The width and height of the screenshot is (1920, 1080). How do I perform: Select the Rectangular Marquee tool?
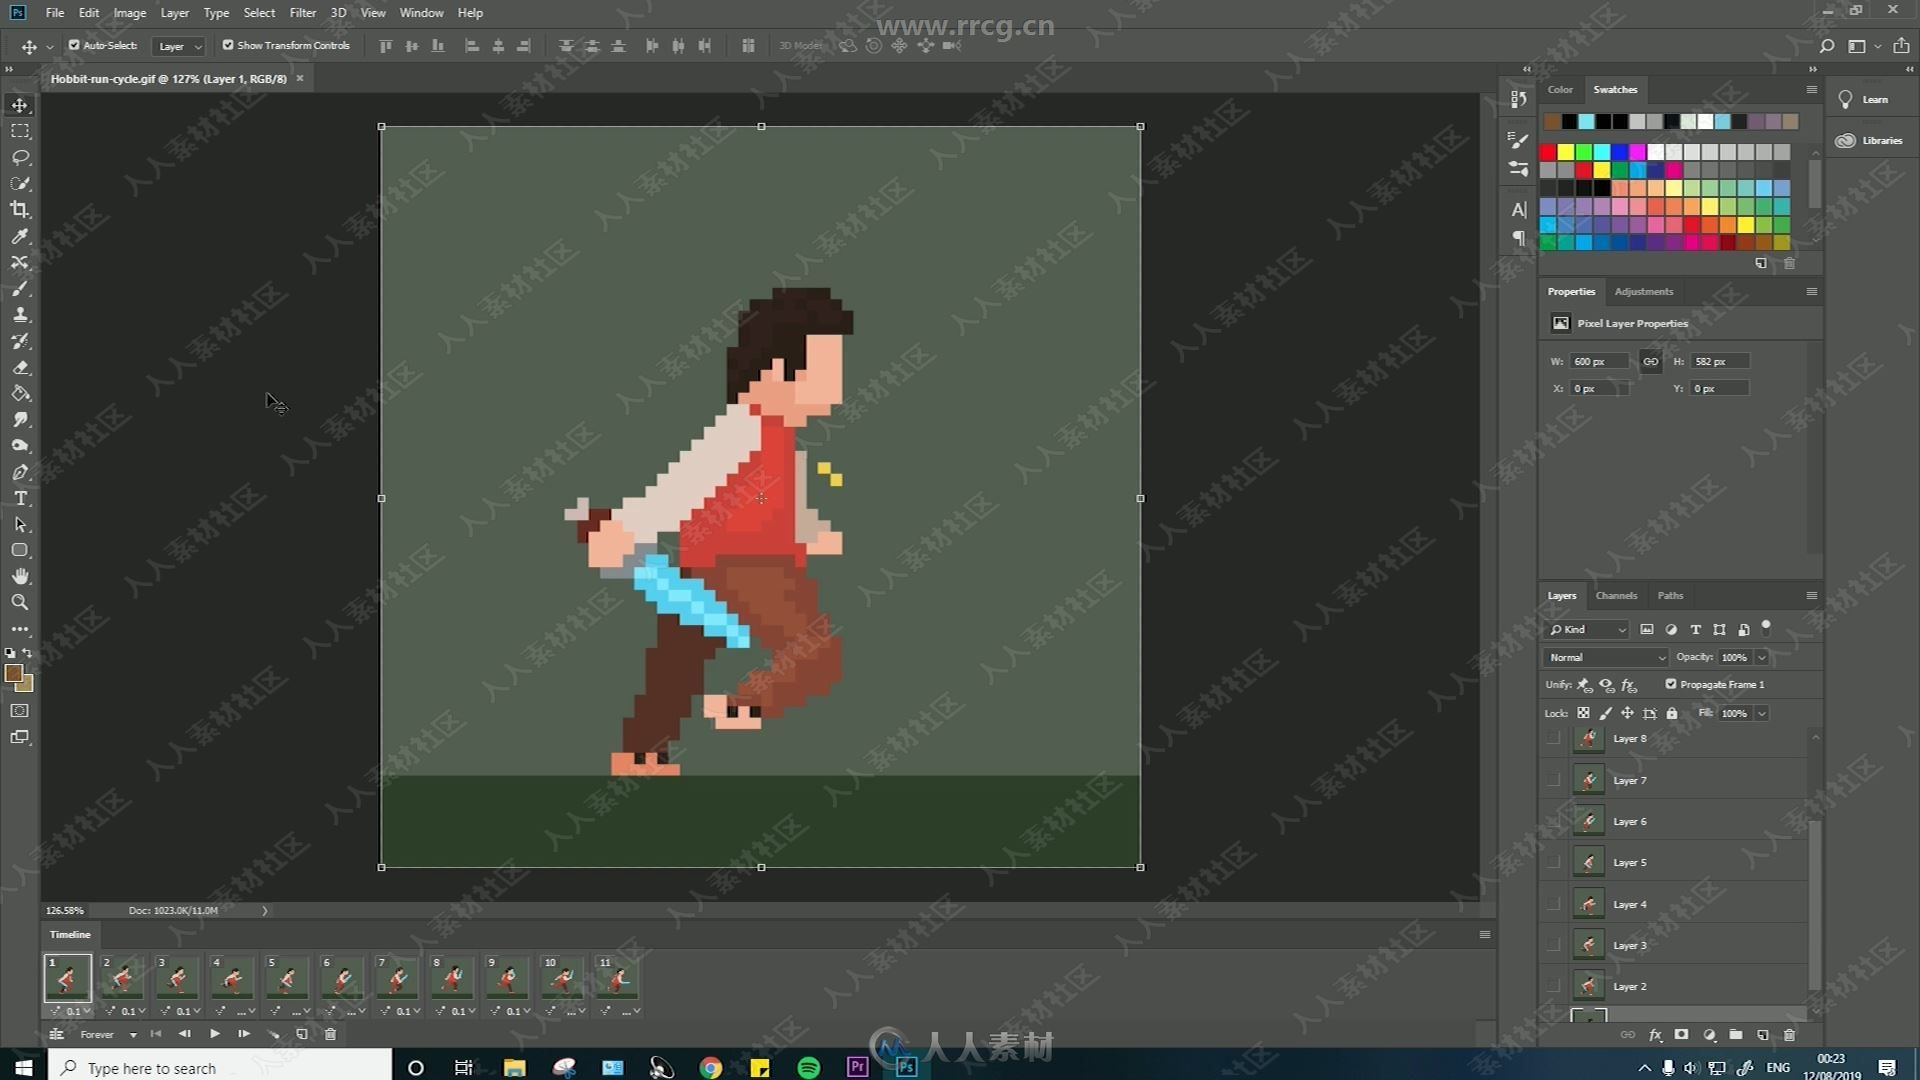point(20,131)
